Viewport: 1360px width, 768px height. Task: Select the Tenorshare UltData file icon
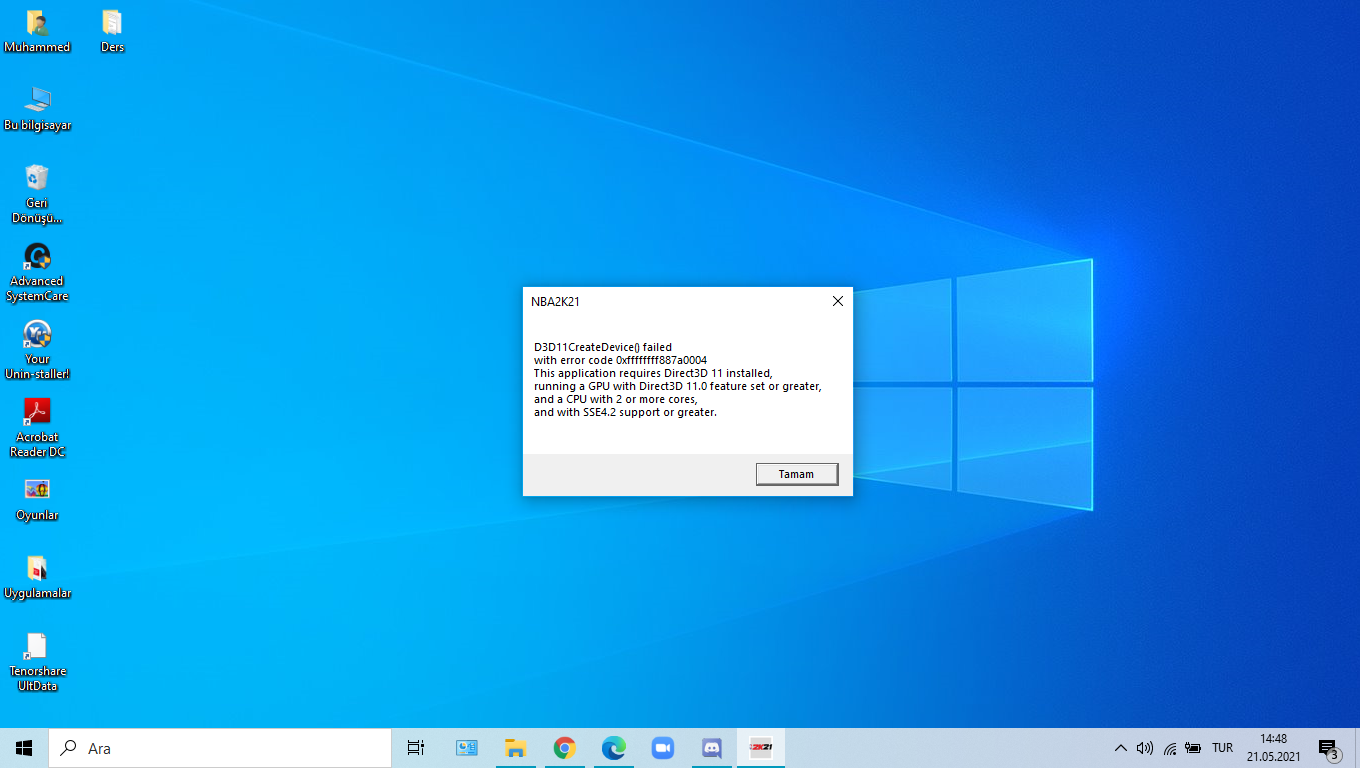37,662
